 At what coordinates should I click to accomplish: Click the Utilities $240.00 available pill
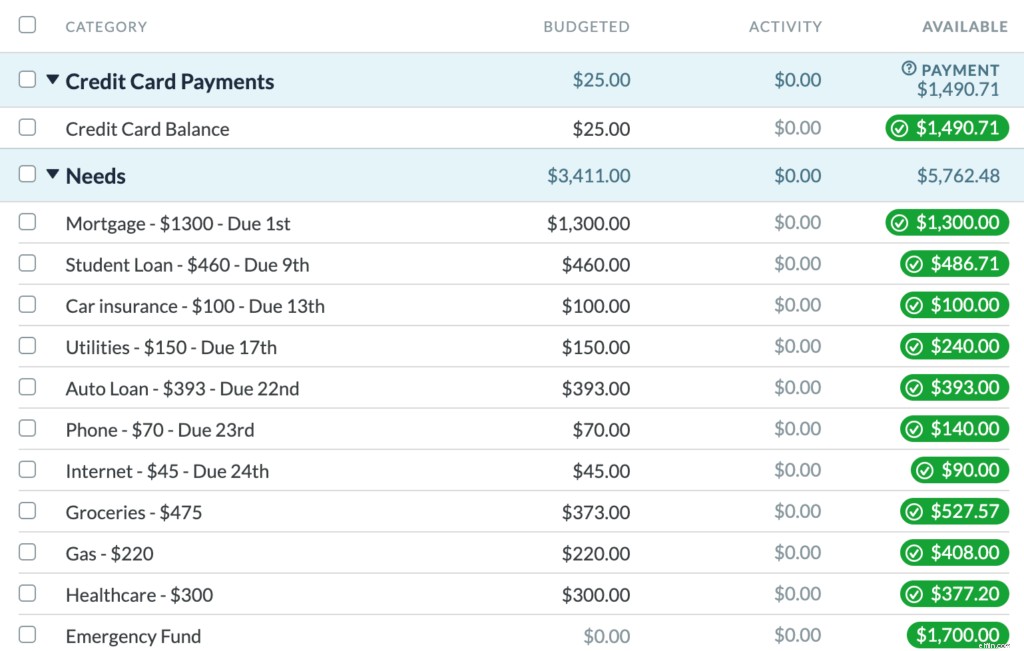pyautogui.click(x=952, y=346)
